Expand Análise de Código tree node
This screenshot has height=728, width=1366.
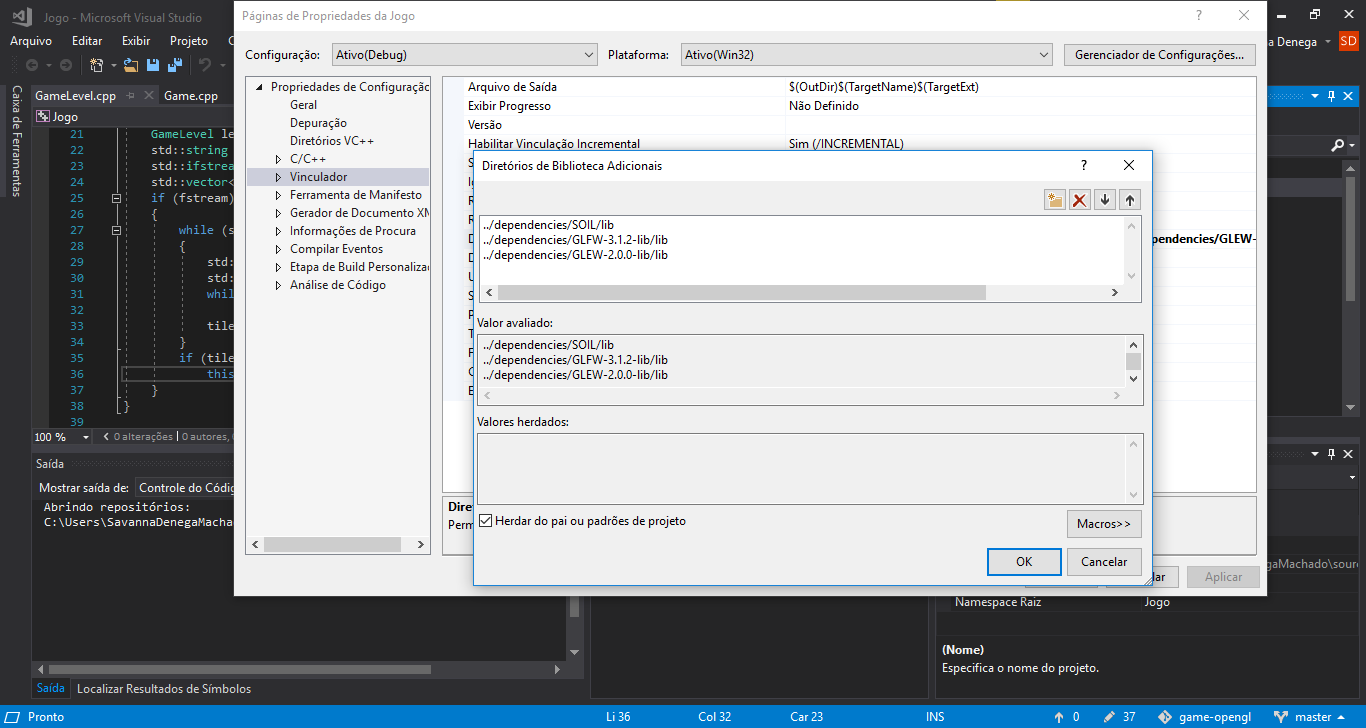[279, 285]
